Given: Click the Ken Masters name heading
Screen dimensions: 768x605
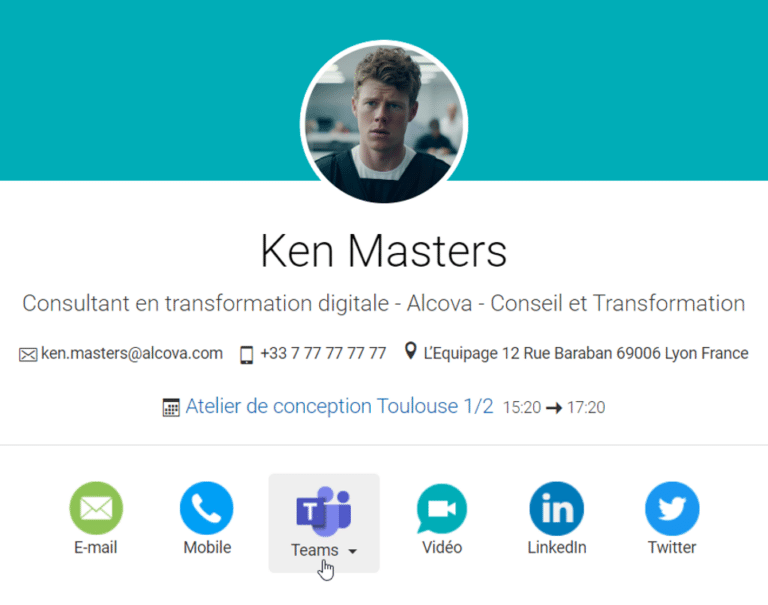Looking at the screenshot, I should click(384, 251).
